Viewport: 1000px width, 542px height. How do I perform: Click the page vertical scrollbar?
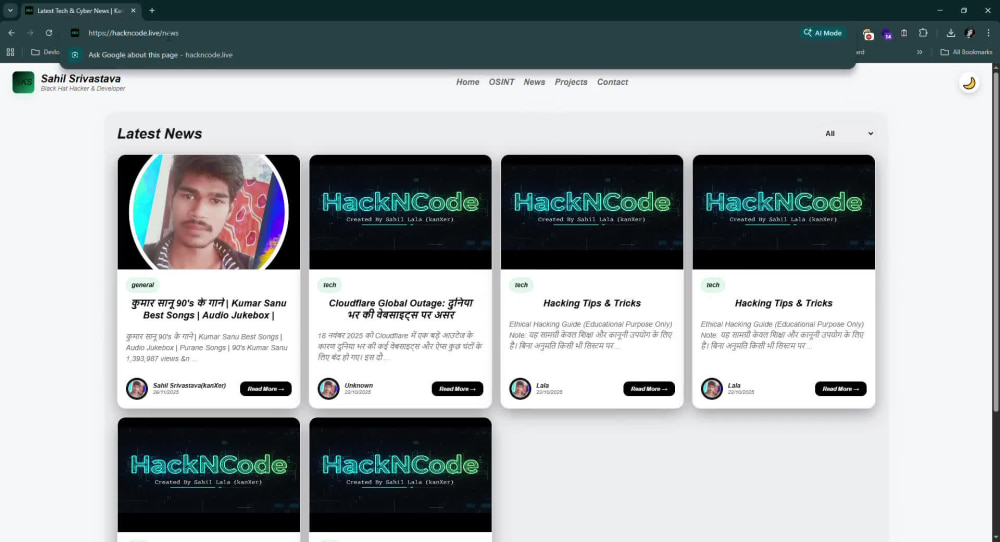(x=995, y=242)
